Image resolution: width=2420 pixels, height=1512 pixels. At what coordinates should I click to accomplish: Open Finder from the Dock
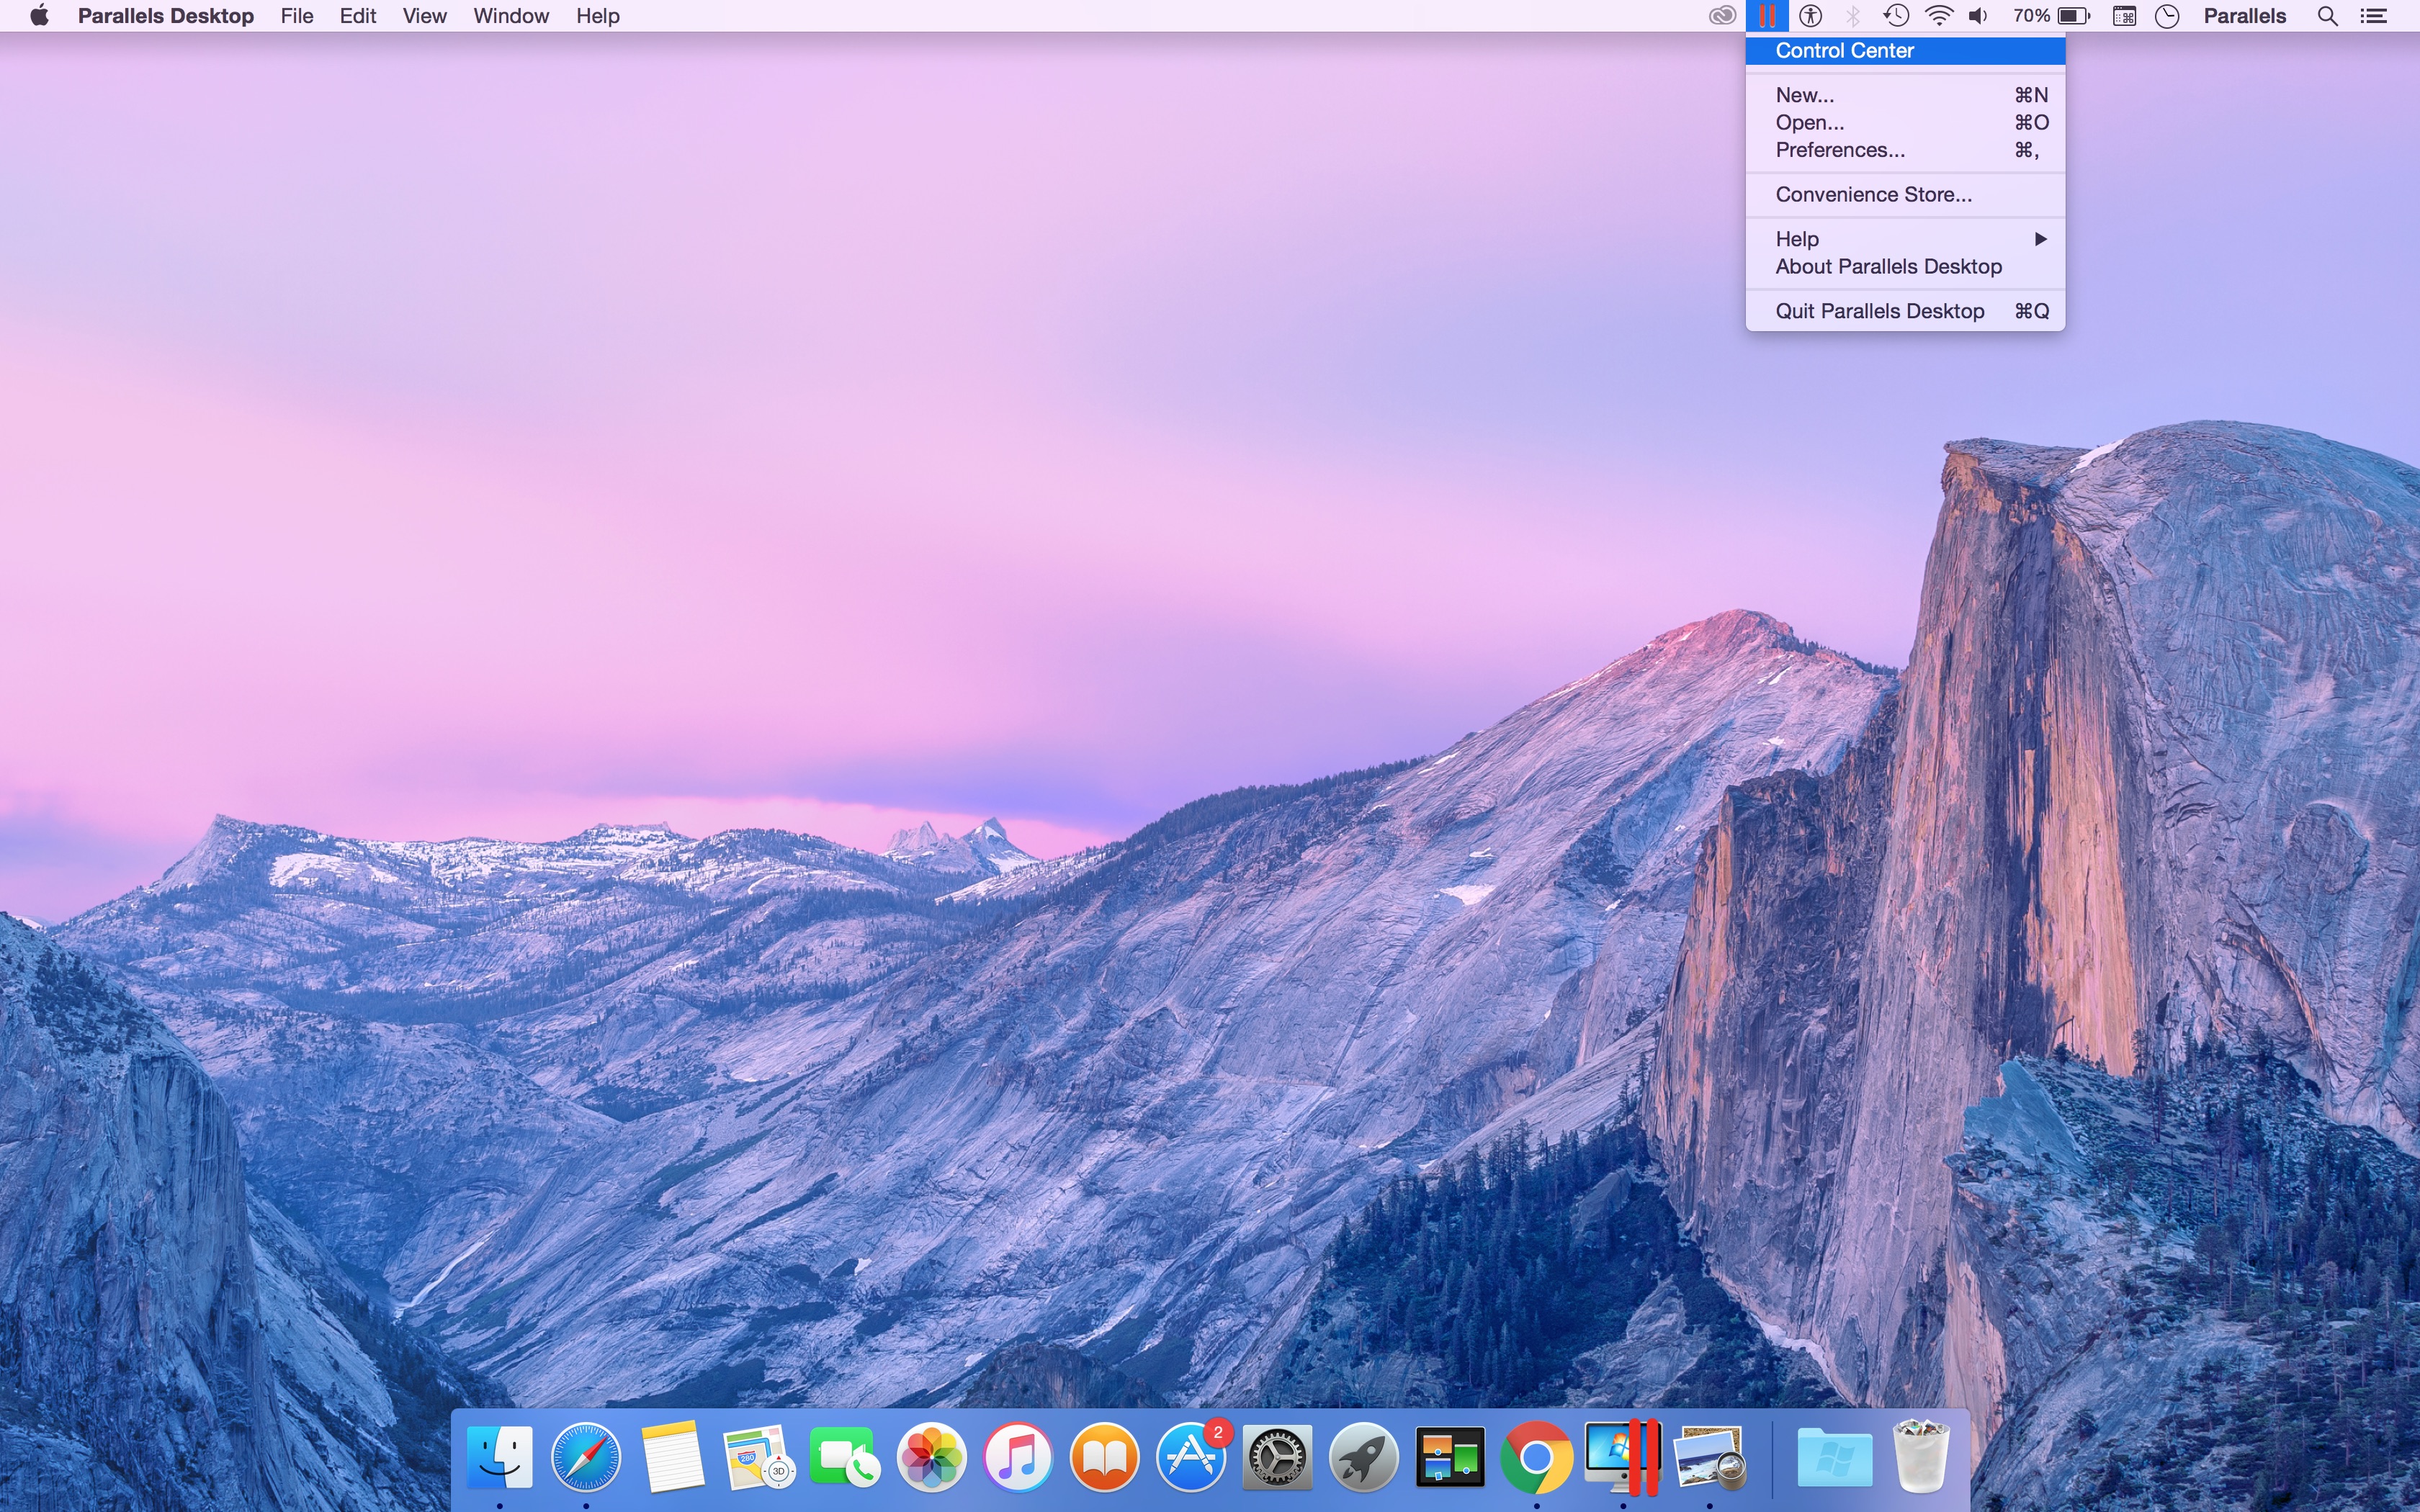(x=500, y=1457)
